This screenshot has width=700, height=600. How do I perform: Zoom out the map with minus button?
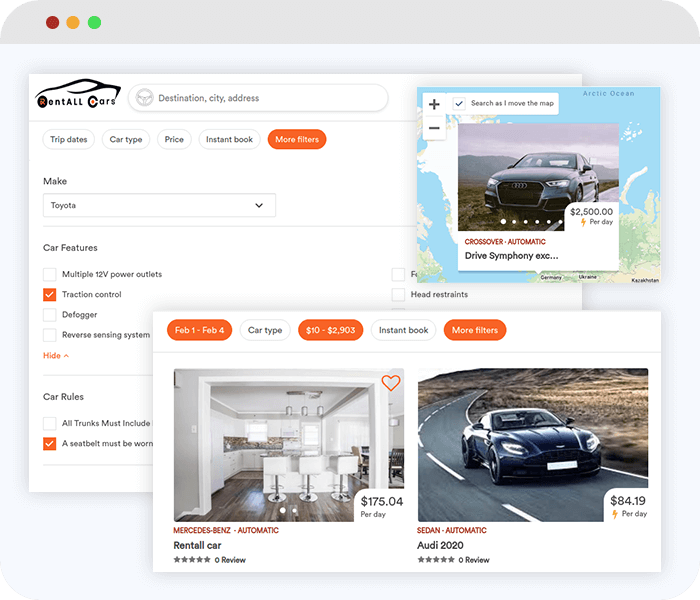[434, 128]
